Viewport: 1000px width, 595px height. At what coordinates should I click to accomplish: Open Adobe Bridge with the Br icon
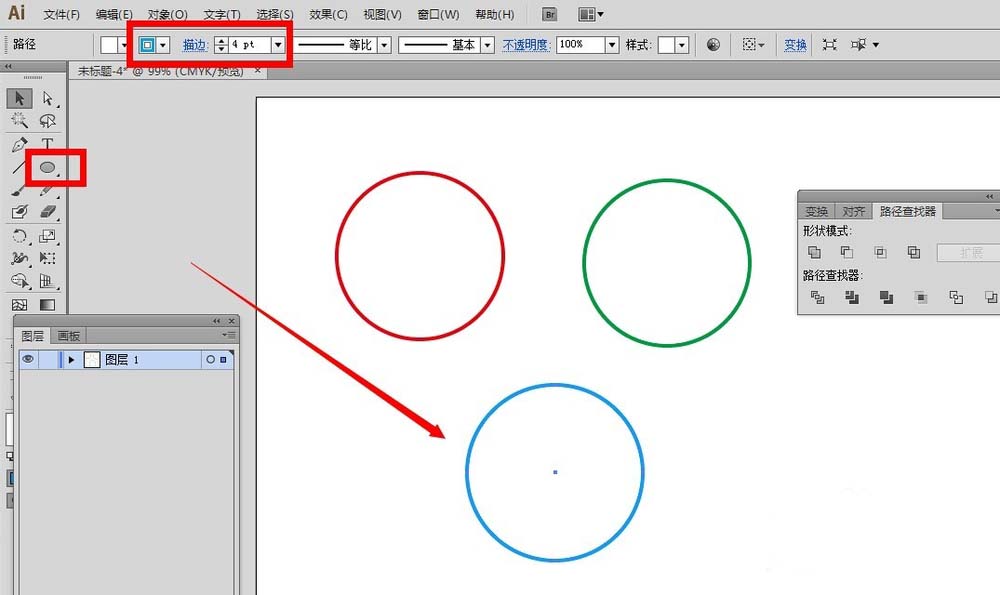pos(549,14)
